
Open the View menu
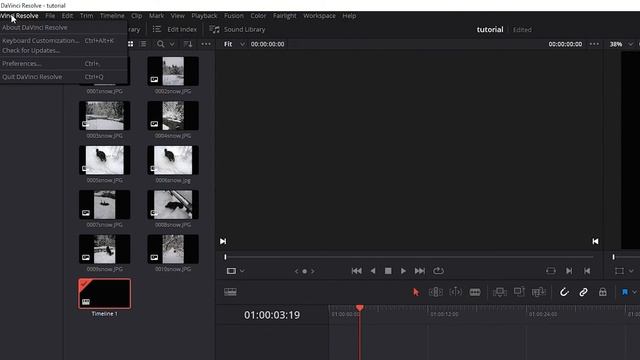point(178,16)
